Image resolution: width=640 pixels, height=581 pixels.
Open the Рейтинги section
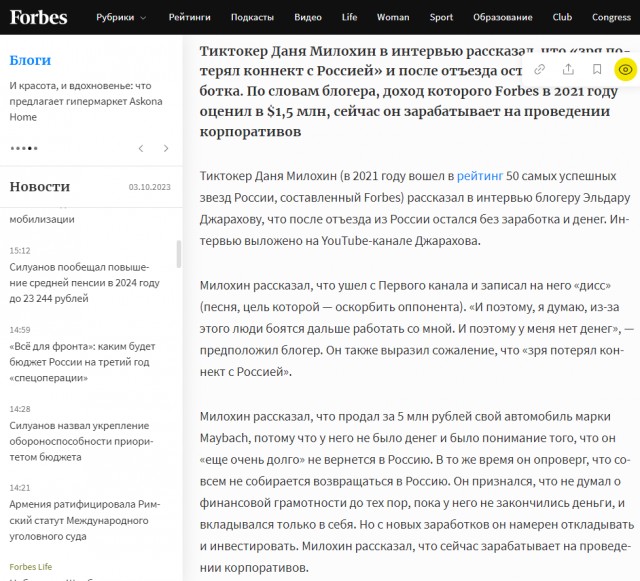click(189, 17)
